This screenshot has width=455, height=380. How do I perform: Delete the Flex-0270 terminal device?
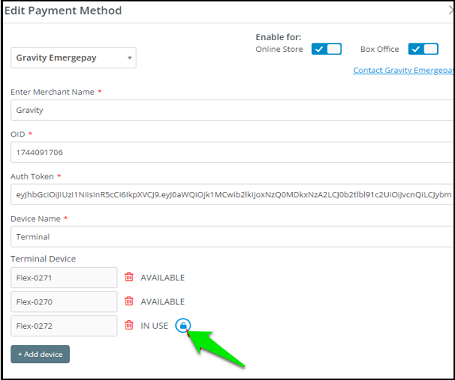(x=129, y=301)
